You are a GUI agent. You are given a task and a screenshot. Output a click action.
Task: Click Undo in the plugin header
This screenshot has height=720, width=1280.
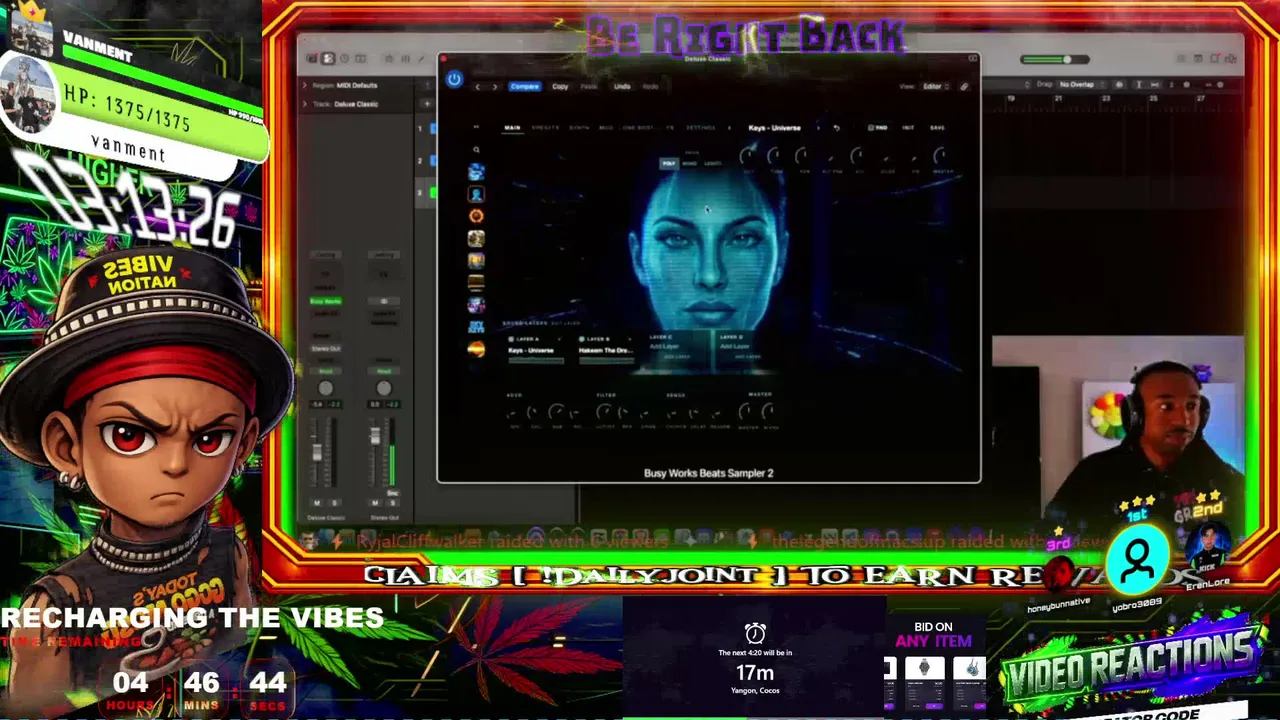click(x=622, y=87)
